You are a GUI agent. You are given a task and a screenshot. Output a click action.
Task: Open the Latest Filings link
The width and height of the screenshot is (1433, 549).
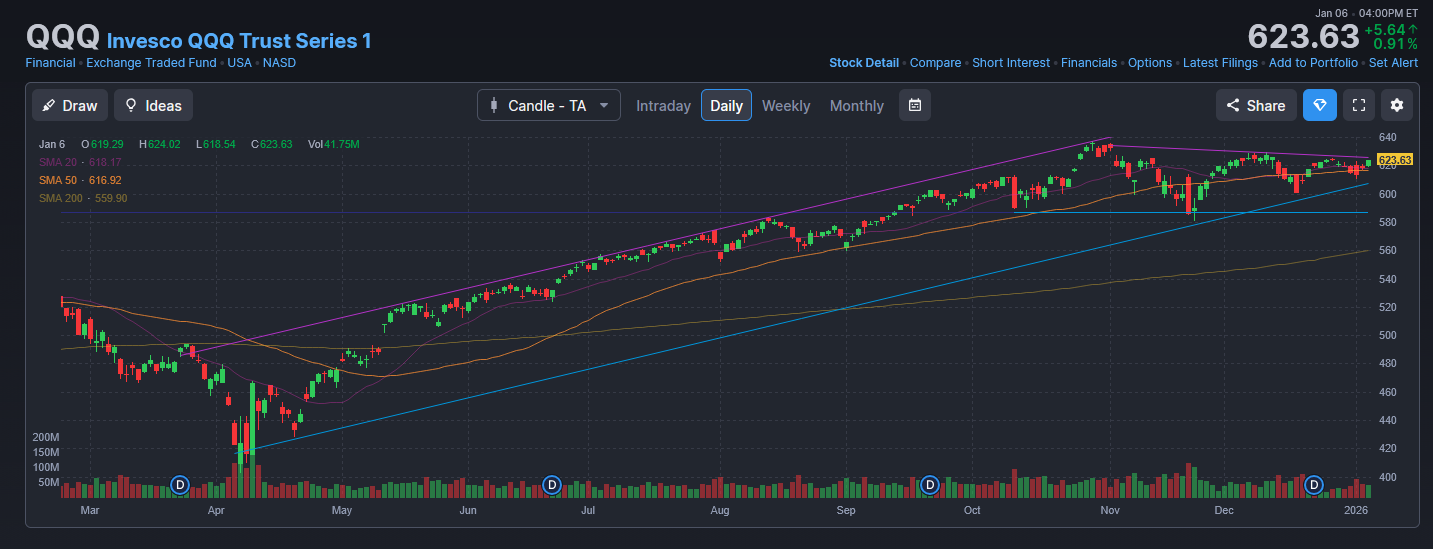[x=1220, y=62]
